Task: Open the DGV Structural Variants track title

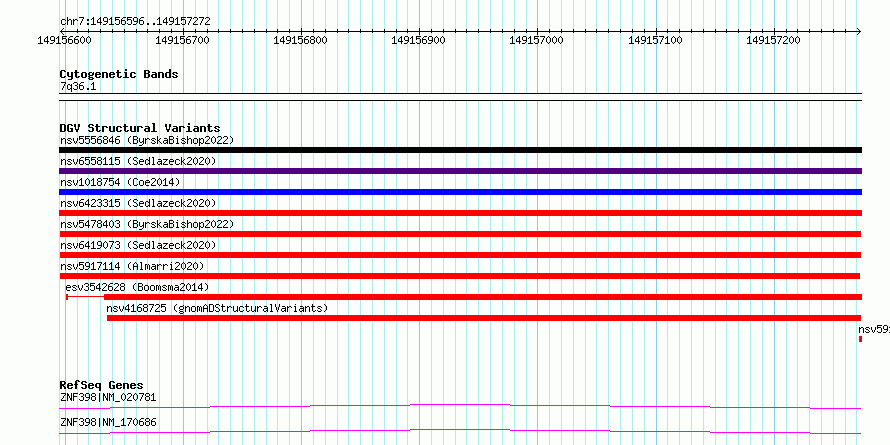Action: point(140,128)
